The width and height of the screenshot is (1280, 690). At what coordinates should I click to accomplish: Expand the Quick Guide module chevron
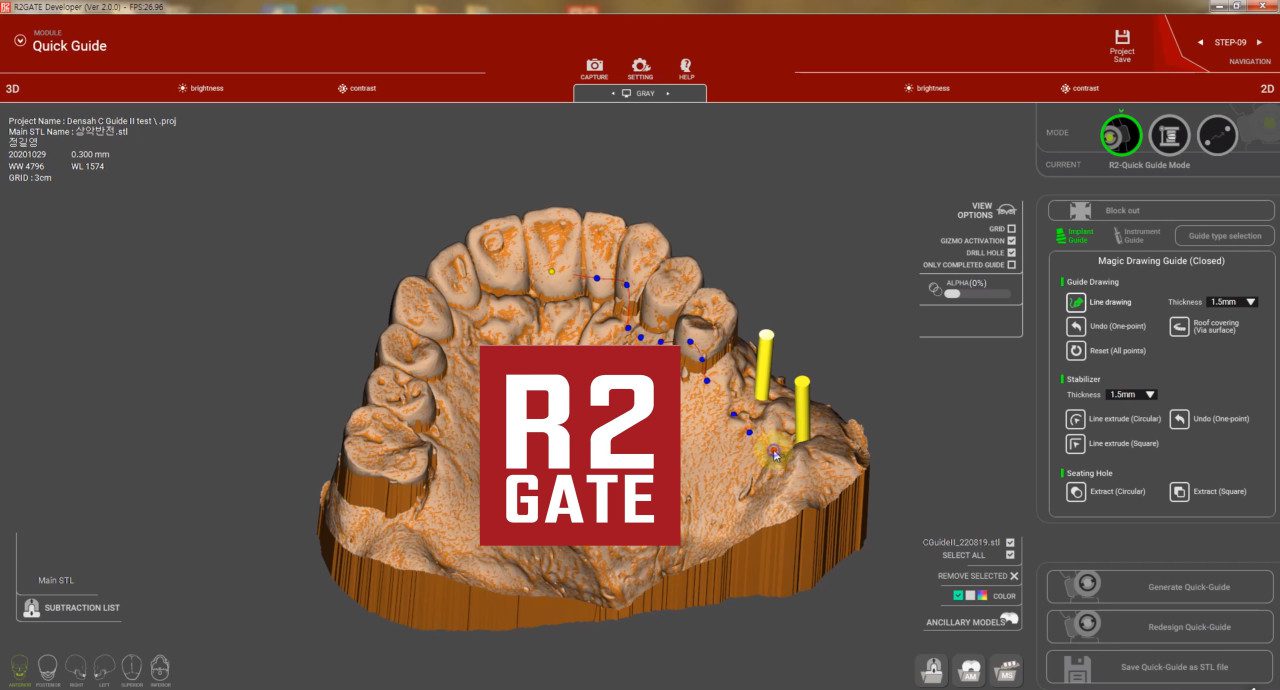click(20, 41)
